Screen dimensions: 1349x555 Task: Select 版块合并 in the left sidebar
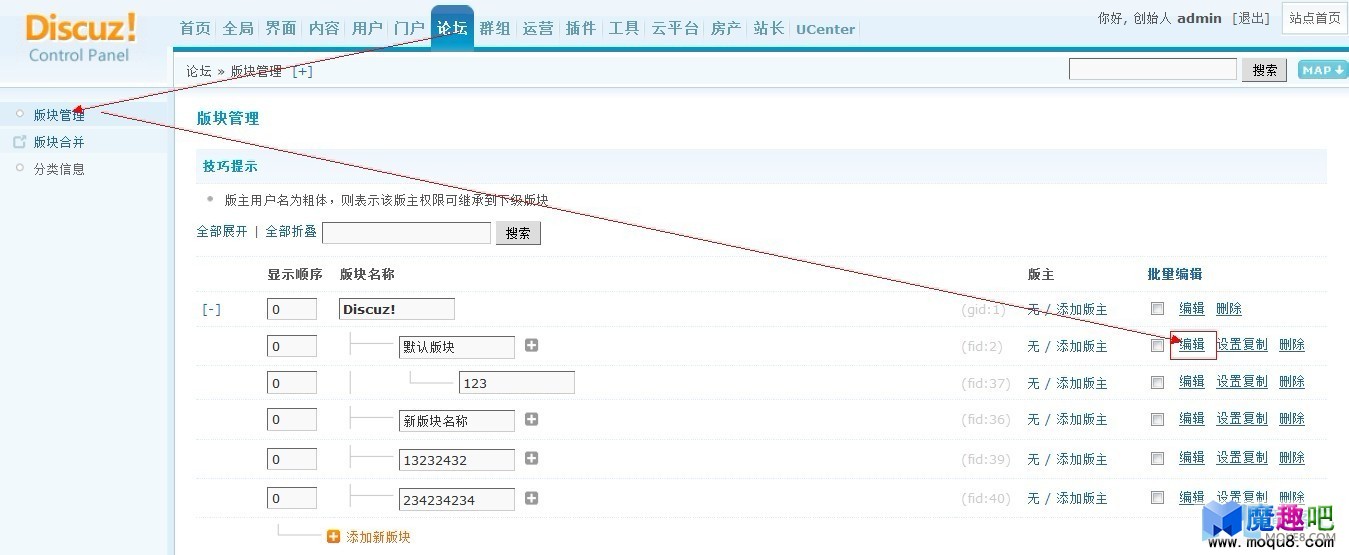[59, 142]
